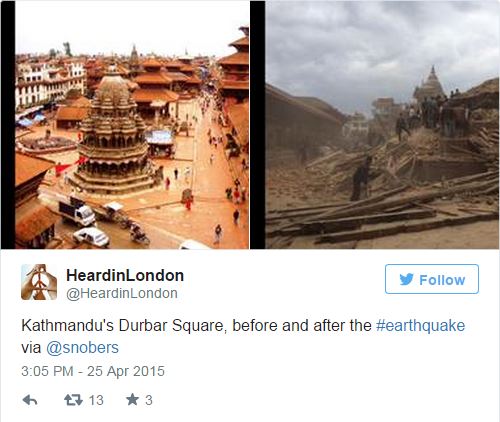Follow the HeardinLondon account
The image size is (500, 422).
(x=432, y=279)
